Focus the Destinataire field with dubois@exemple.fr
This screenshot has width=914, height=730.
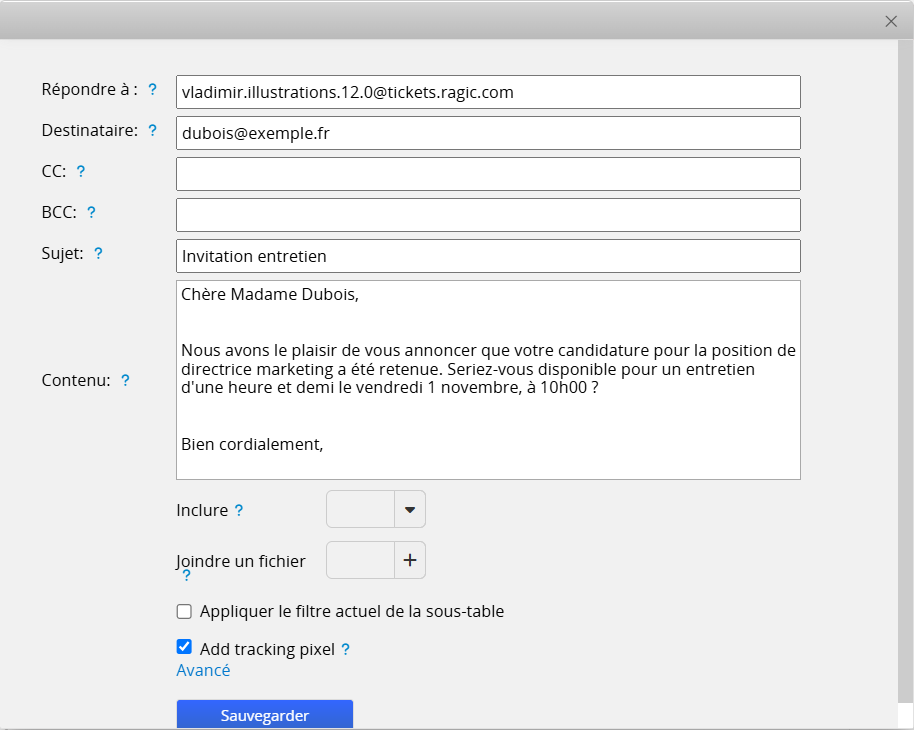tap(488, 133)
